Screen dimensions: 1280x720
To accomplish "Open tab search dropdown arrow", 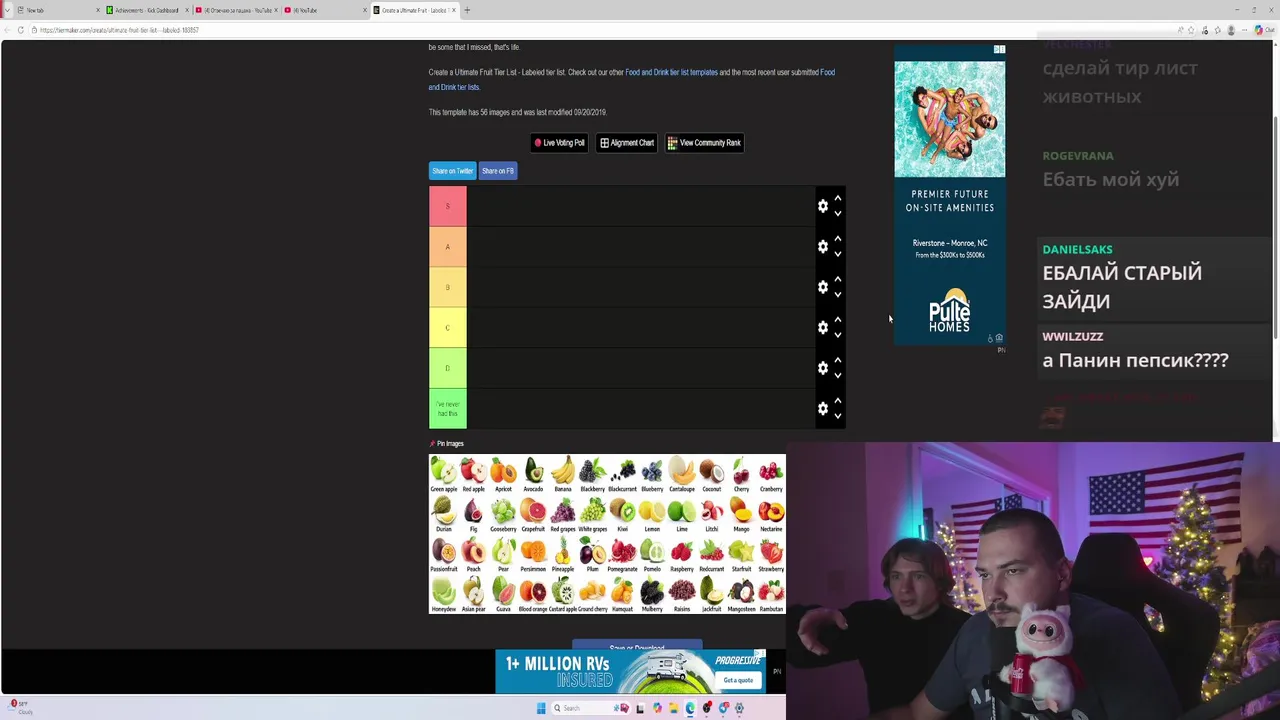I will [5, 10].
